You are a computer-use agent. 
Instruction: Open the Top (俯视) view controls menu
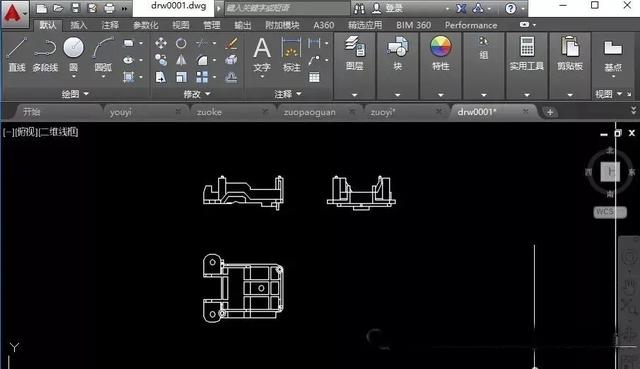[x=26, y=132]
